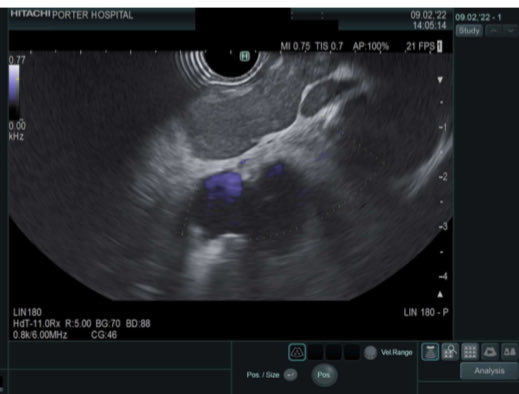Click the '0.8k/6.00MHz' frequency value
Image resolution: width=519 pixels, height=394 pixels.
click(40, 335)
